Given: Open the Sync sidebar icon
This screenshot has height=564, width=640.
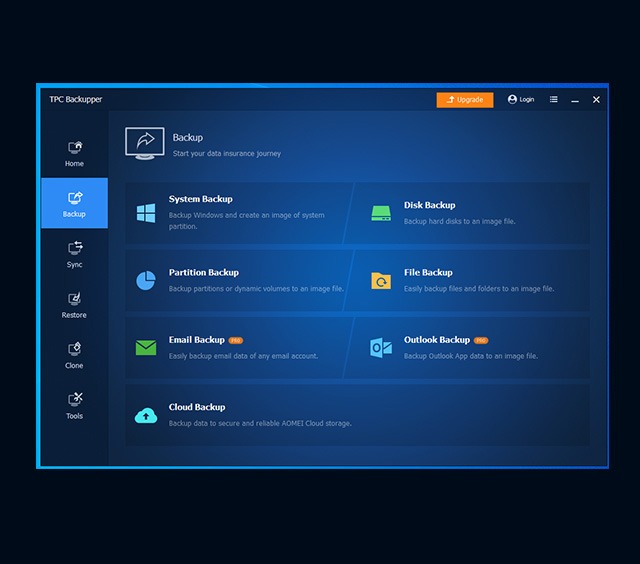Looking at the screenshot, I should (x=75, y=248).
